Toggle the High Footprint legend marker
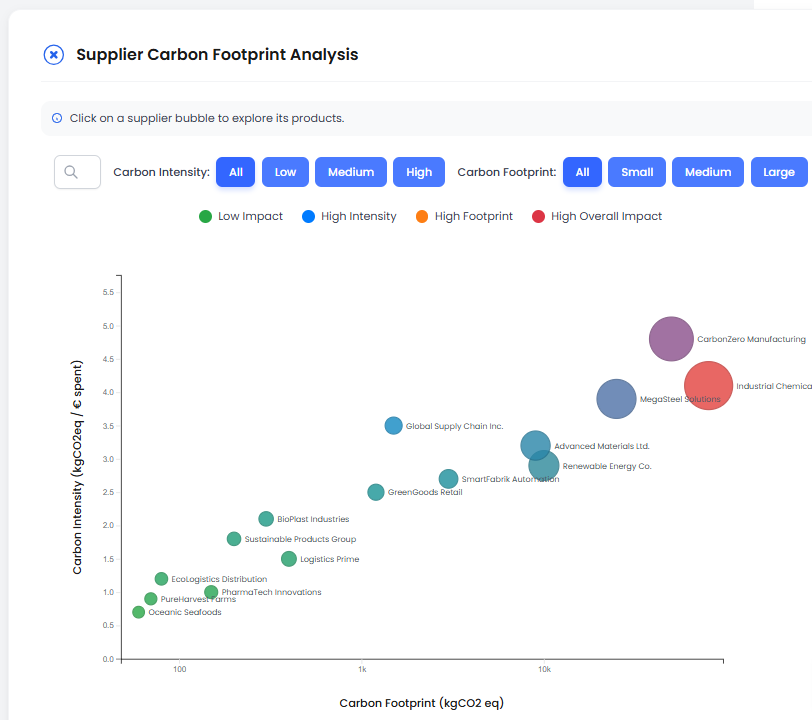Viewport: 812px width, 720px height. [x=421, y=216]
